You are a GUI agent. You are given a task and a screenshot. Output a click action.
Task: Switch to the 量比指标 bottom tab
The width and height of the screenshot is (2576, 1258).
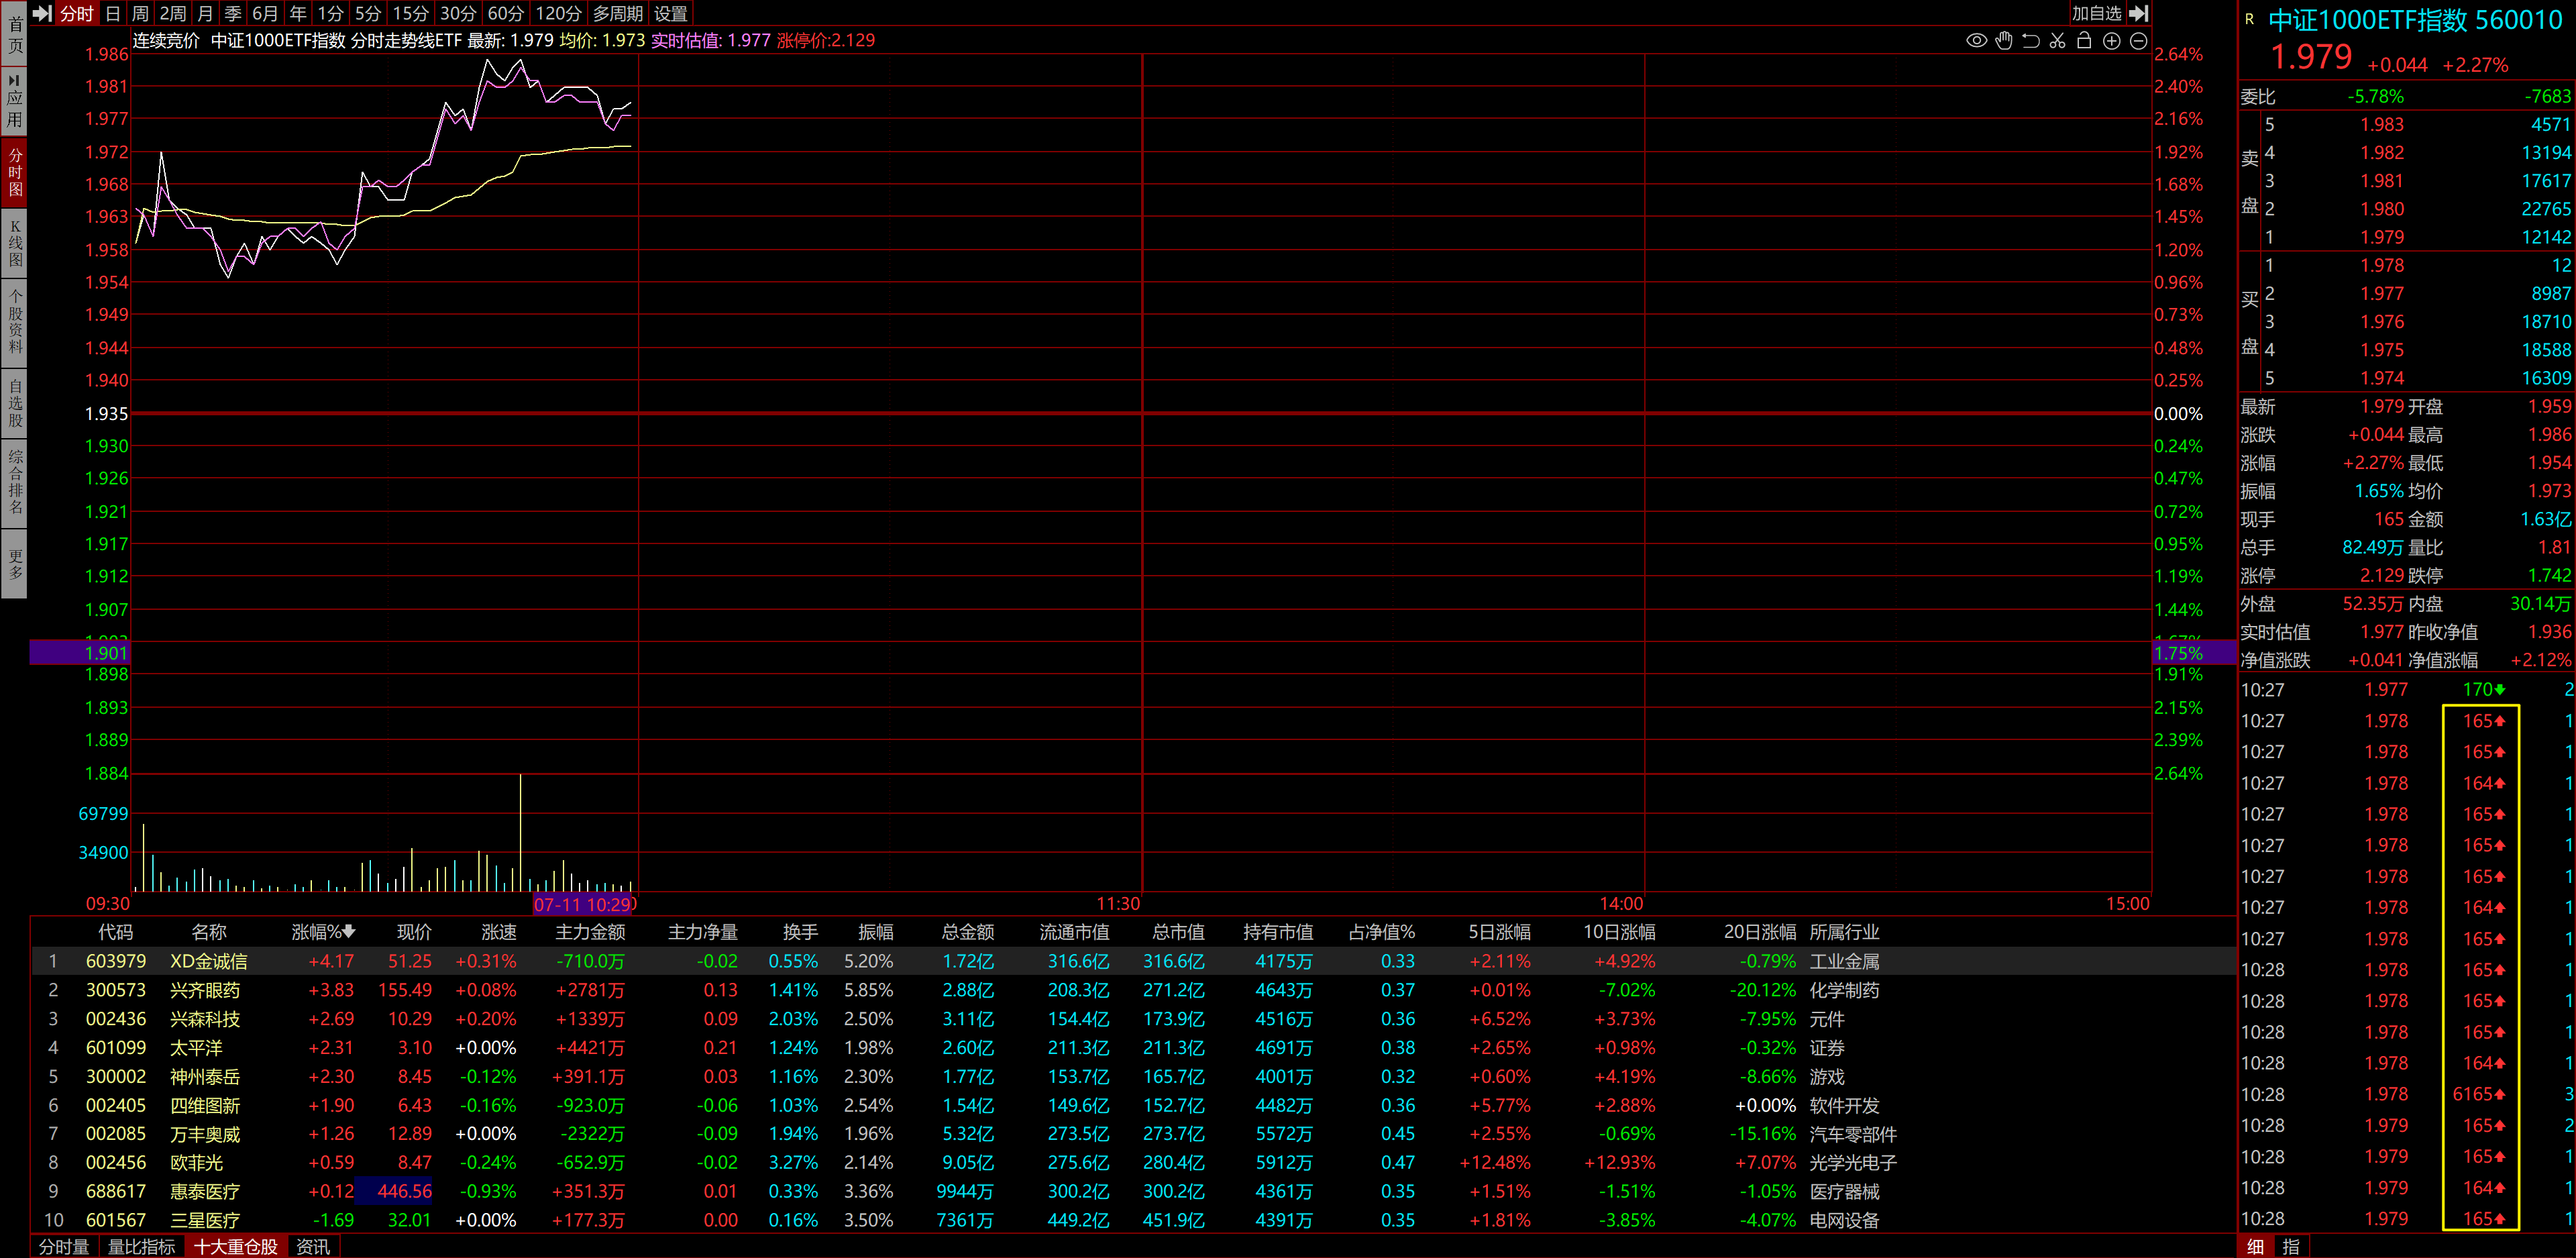pos(141,1247)
